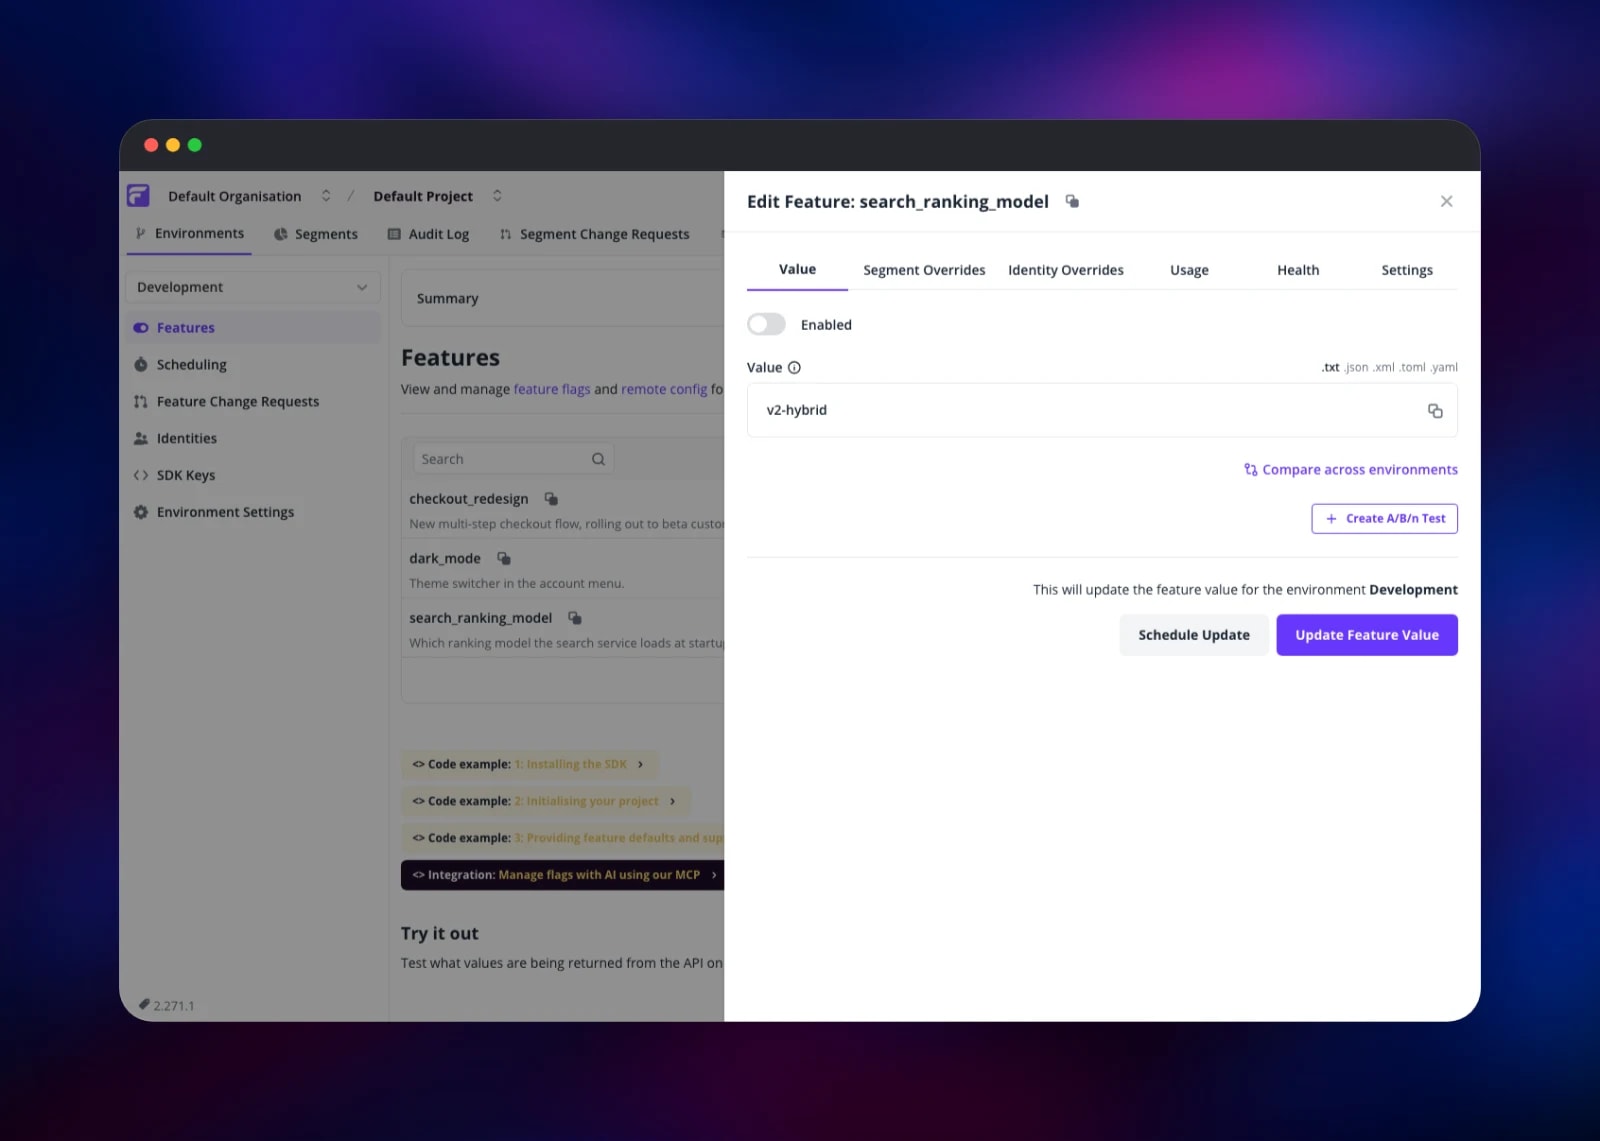Screen dimensions: 1600x1141
Task: Follow the remote config link
Action: [x=664, y=389]
